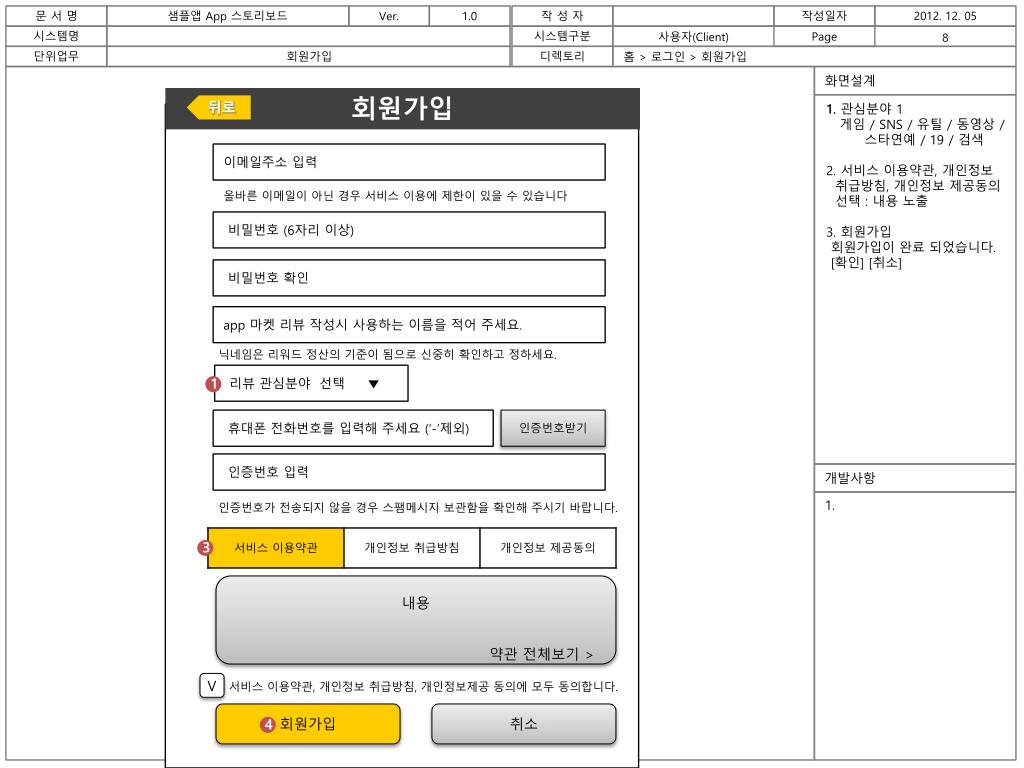Image resolution: width=1024 pixels, height=768 pixels.
Task: Click the 회원가입이 완료 되었습니다 note text
Action: pos(913,247)
